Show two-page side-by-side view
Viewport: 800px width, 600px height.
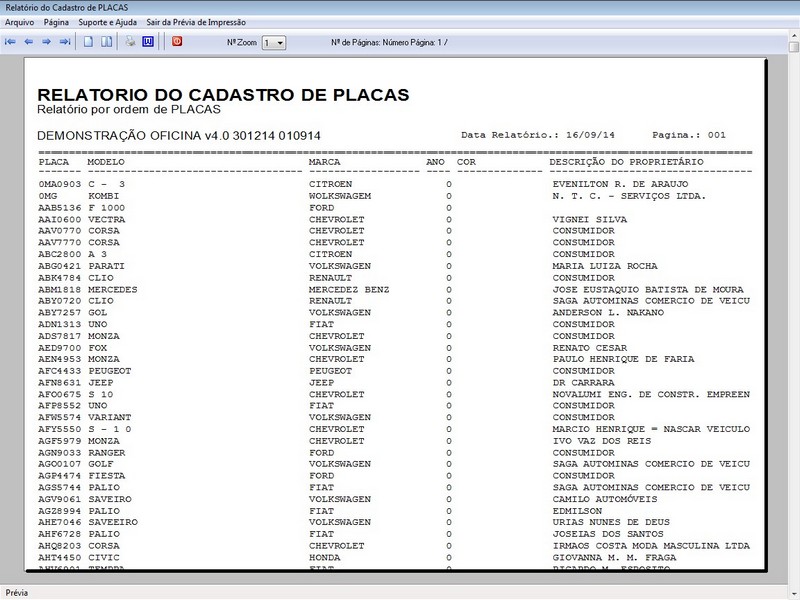coord(107,42)
